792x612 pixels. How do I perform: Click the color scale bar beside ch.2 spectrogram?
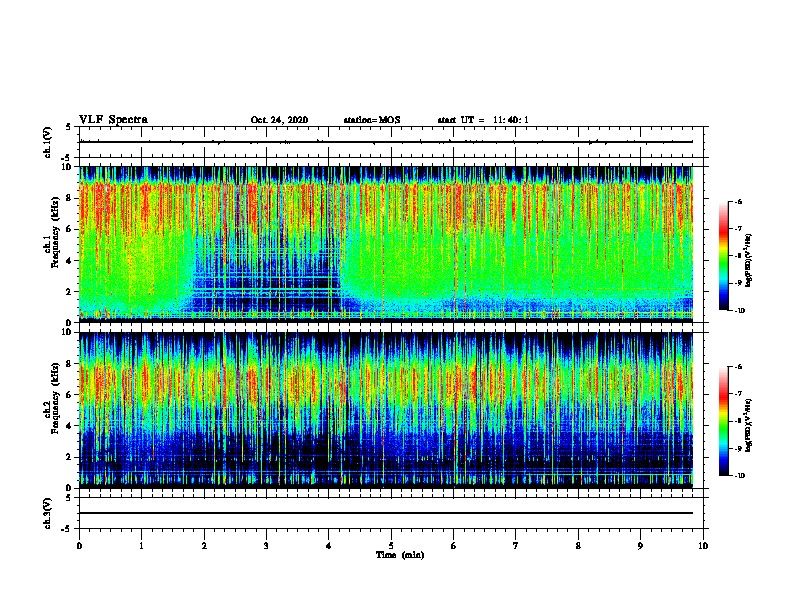tap(723, 421)
